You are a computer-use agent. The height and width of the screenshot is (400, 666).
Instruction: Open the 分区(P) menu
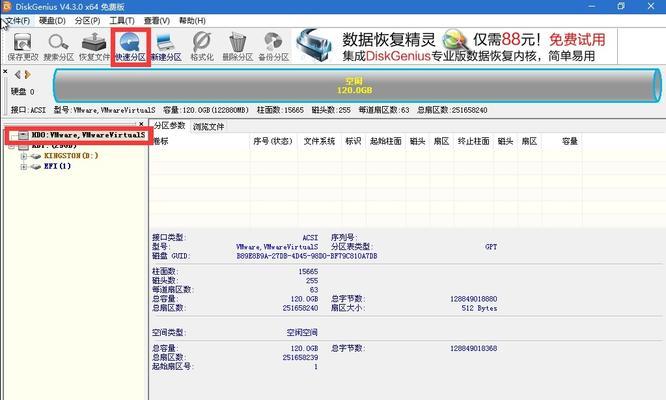pos(87,20)
